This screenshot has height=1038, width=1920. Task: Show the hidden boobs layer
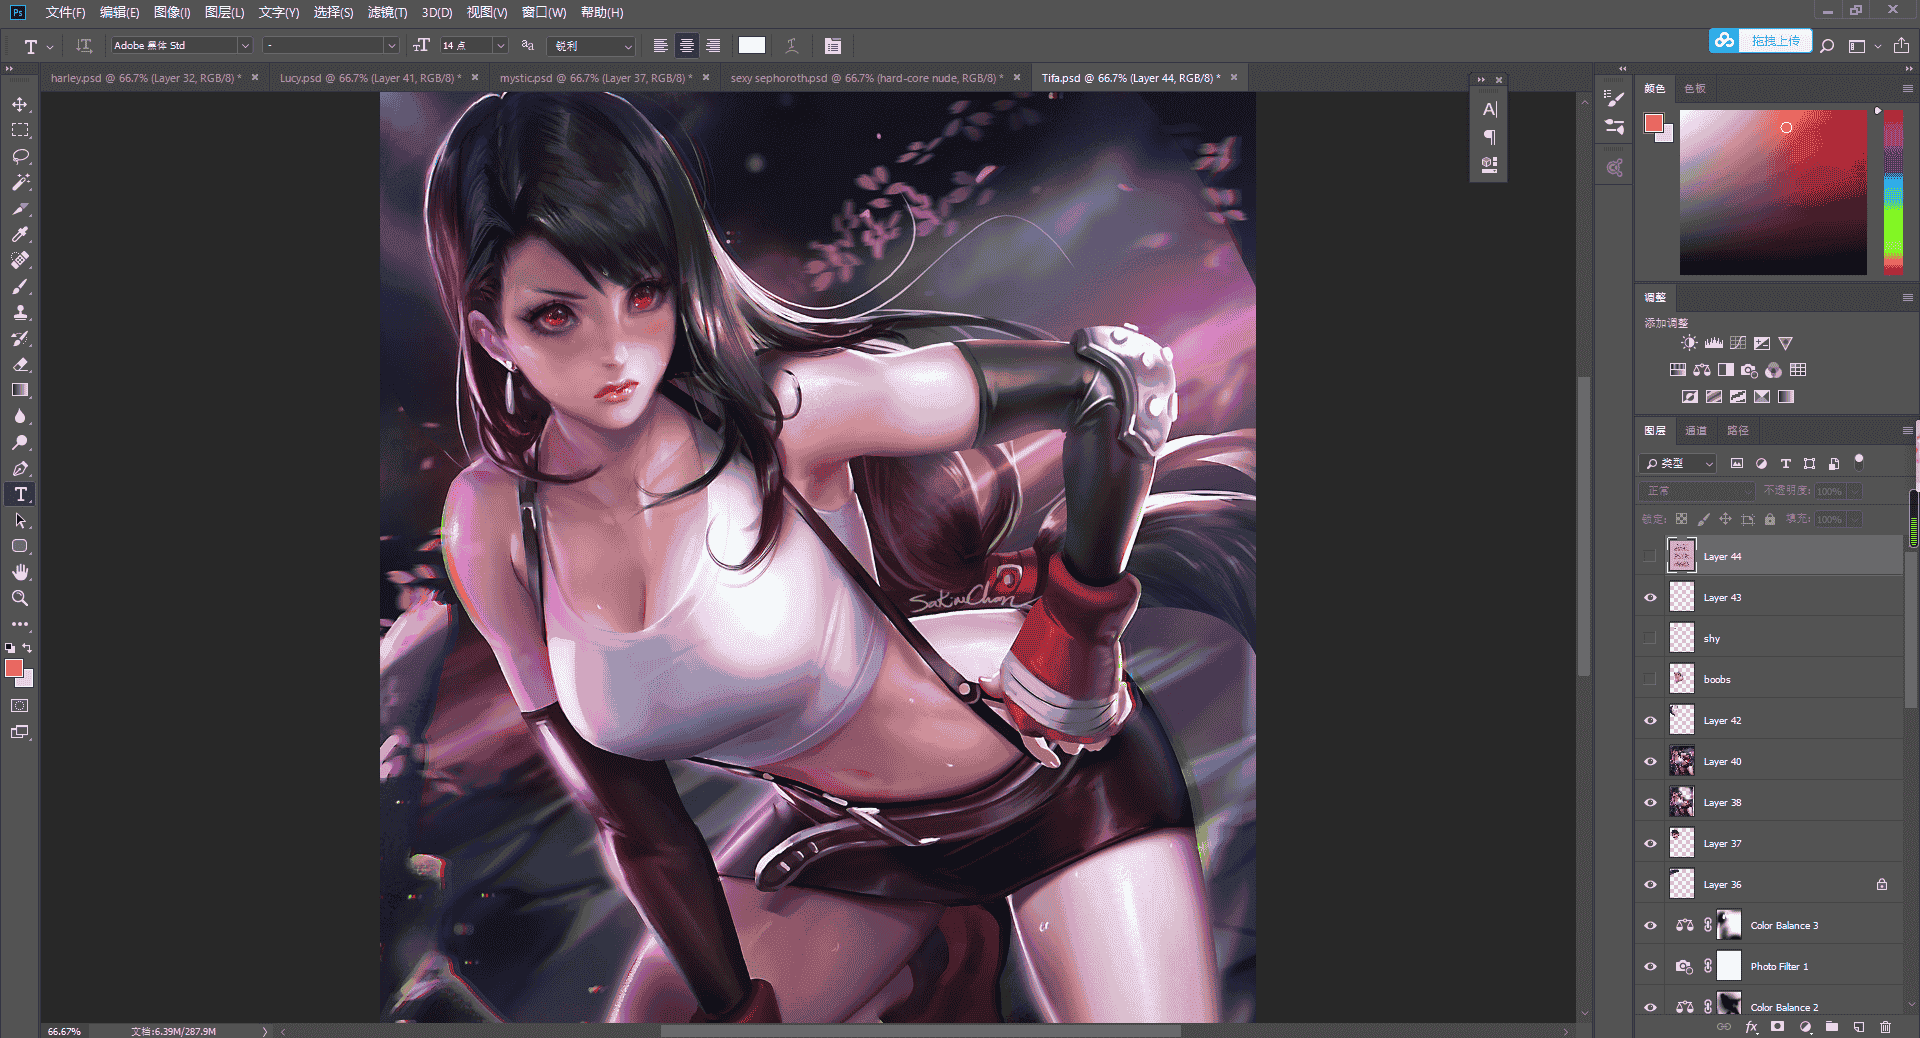(1650, 679)
